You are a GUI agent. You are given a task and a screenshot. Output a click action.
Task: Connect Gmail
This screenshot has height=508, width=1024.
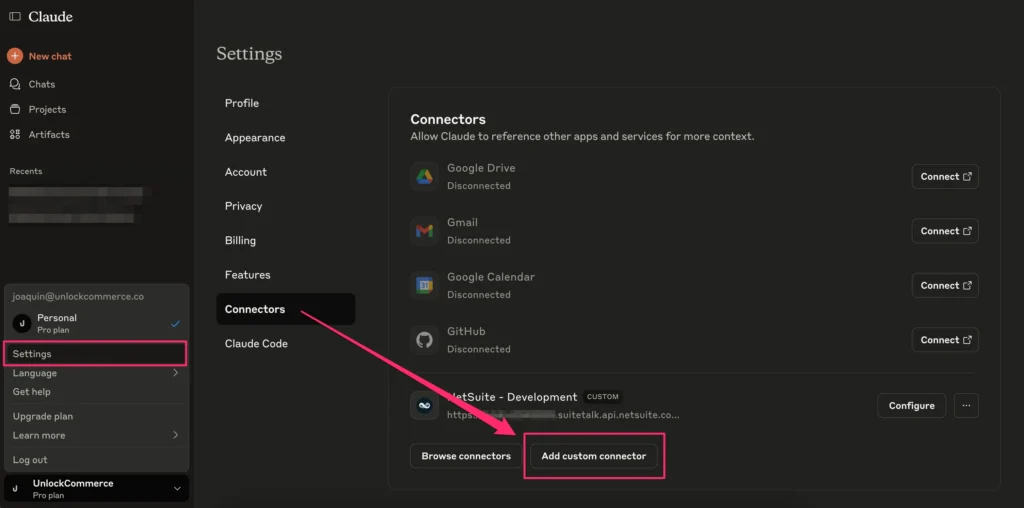(945, 231)
